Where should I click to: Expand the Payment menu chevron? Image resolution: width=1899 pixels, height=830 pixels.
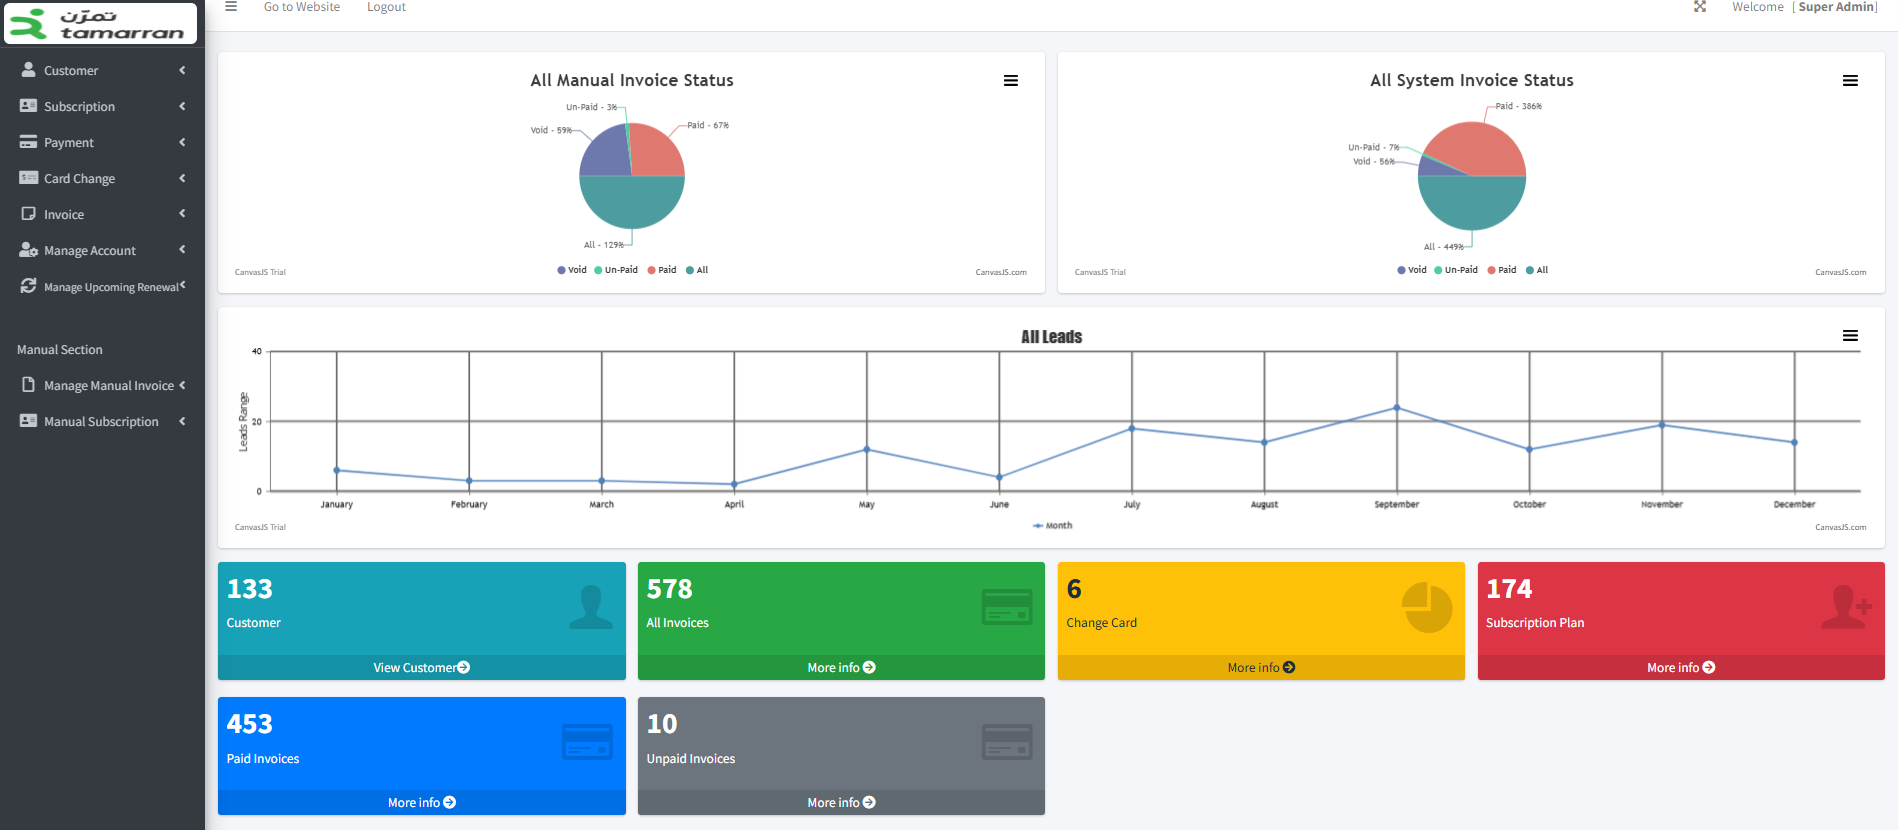coord(182,142)
